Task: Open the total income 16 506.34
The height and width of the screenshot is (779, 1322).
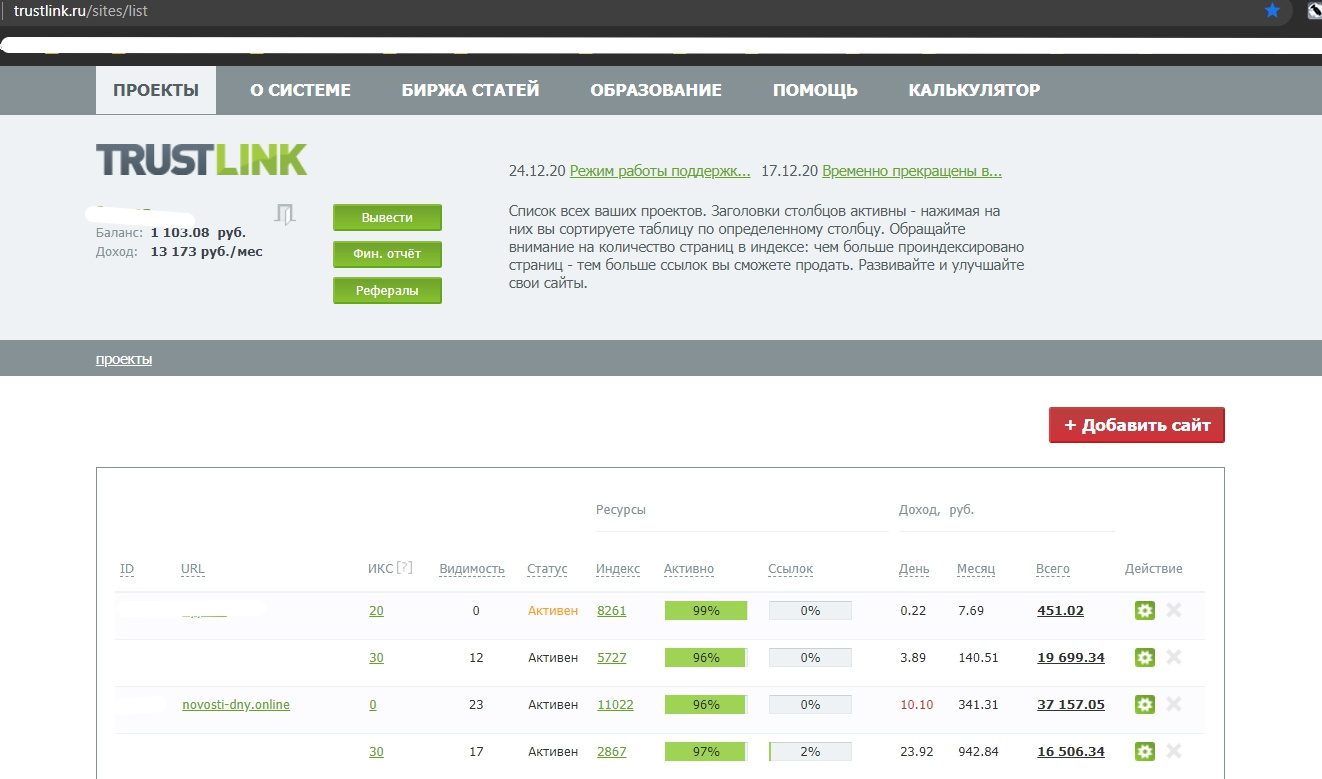Action: click(1071, 752)
